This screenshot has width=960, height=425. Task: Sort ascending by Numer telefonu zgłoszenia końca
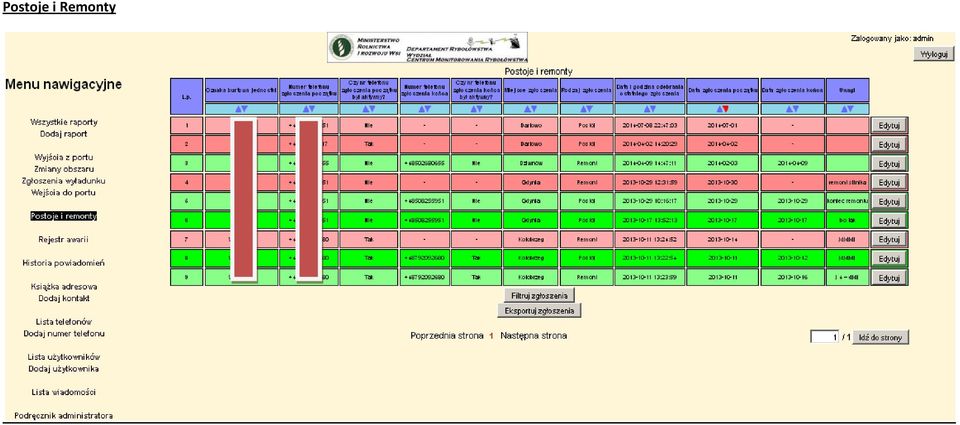[421, 109]
